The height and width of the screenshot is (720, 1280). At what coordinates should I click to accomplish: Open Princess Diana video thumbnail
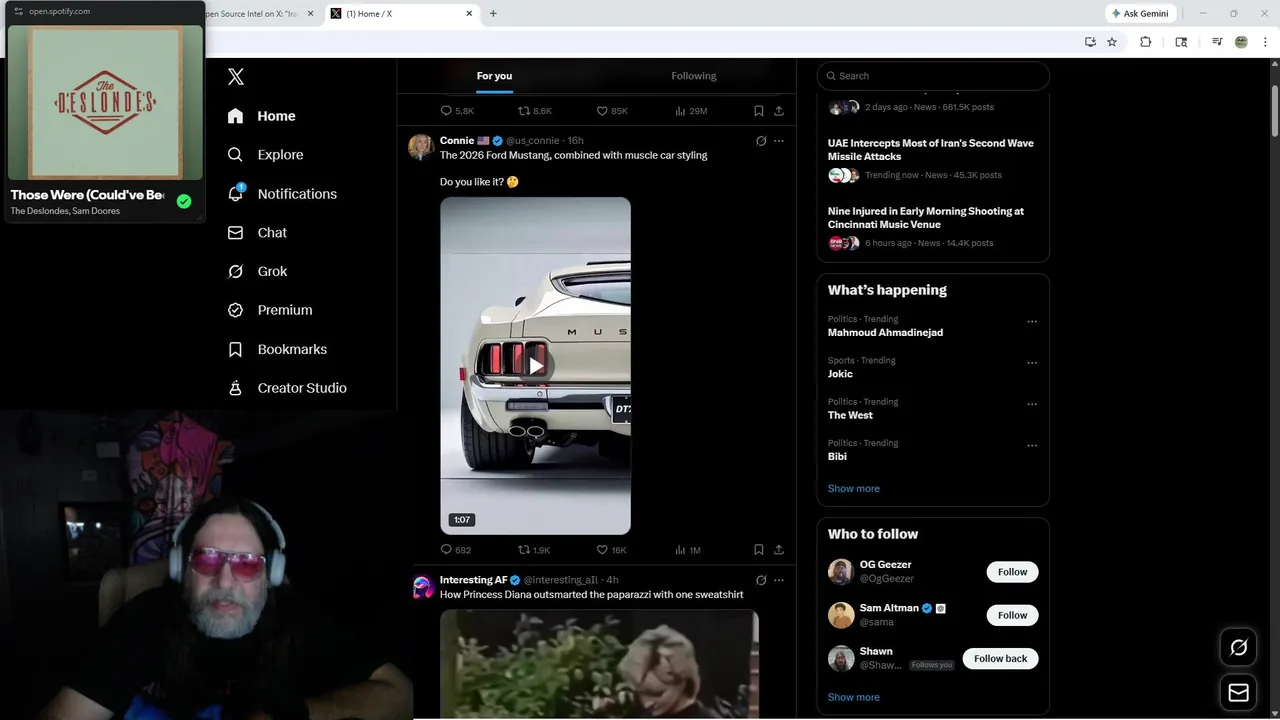point(599,664)
